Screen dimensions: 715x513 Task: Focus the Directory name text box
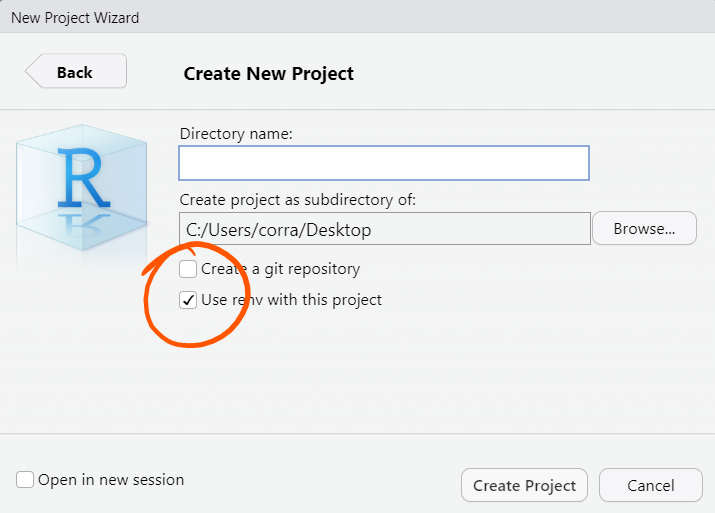[384, 163]
